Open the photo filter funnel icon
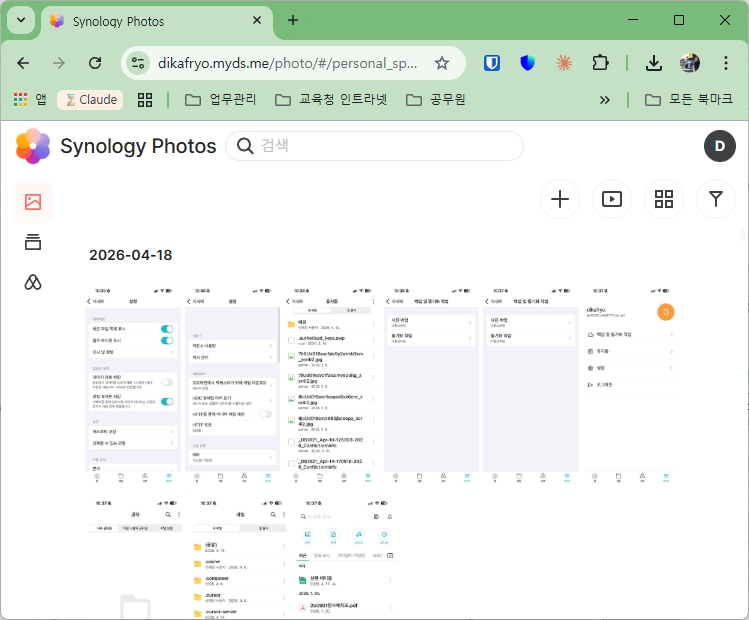This screenshot has height=620, width=749. point(716,199)
